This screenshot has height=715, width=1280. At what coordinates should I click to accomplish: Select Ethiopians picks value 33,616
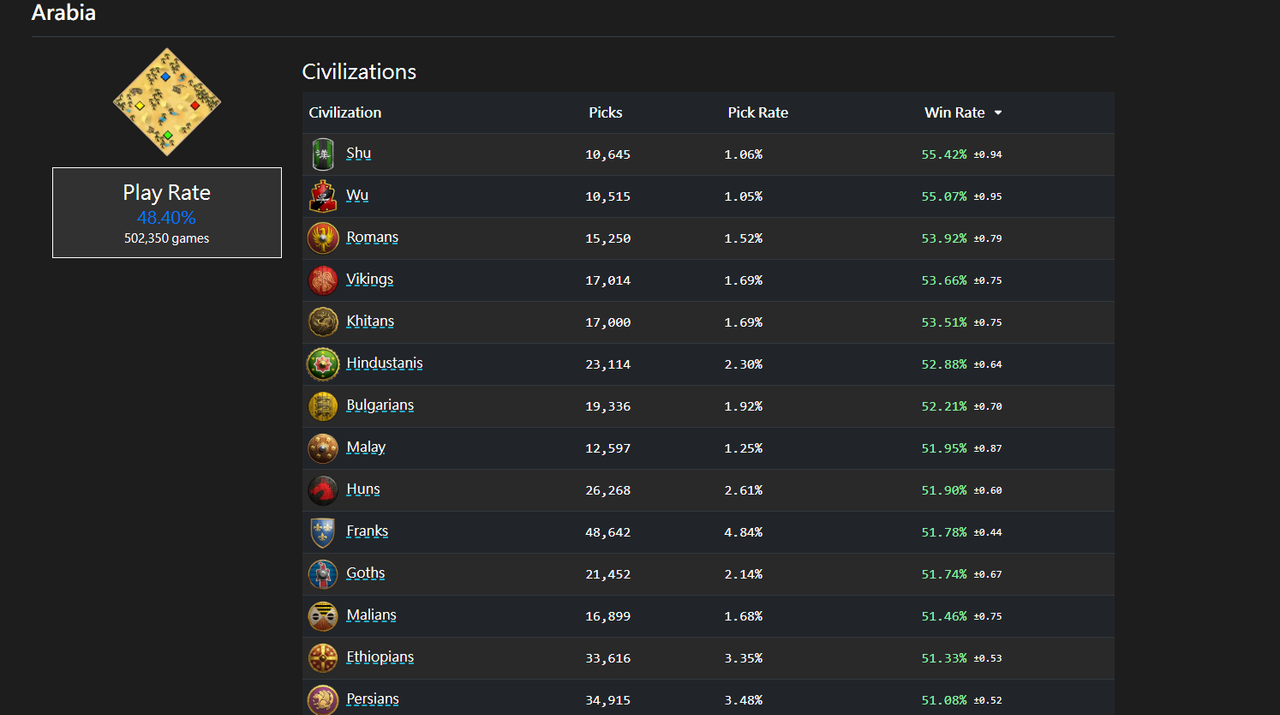click(x=608, y=659)
